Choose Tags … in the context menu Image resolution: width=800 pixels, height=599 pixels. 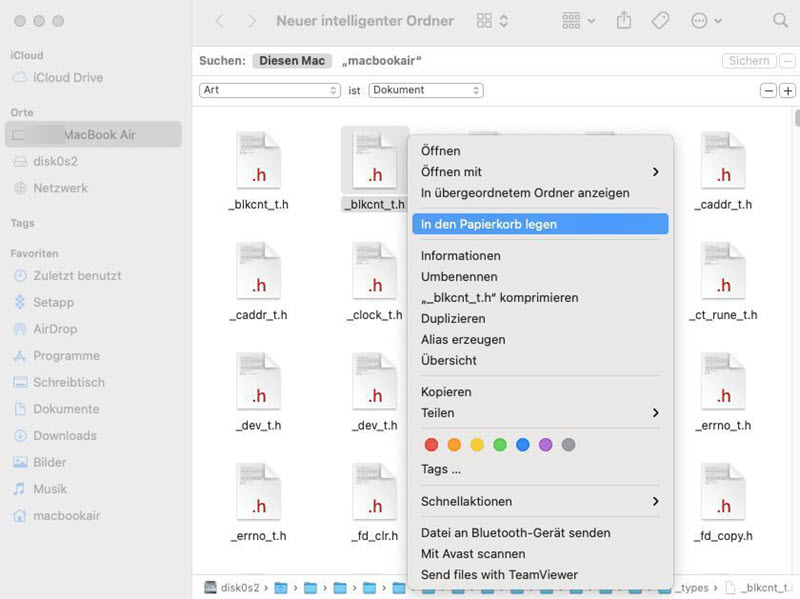point(540,469)
